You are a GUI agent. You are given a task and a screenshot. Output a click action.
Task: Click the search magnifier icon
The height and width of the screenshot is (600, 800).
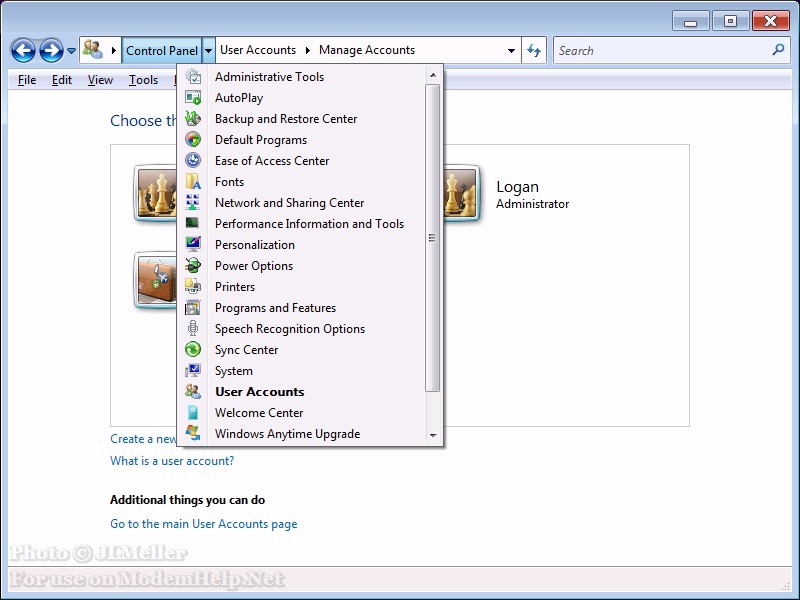pos(778,50)
